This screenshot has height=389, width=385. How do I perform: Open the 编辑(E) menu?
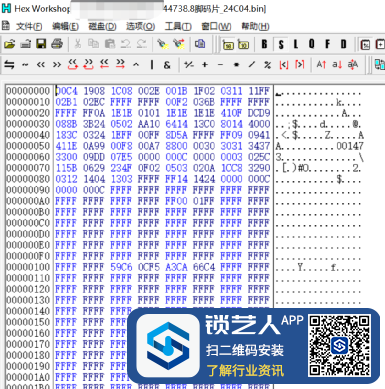click(x=65, y=26)
